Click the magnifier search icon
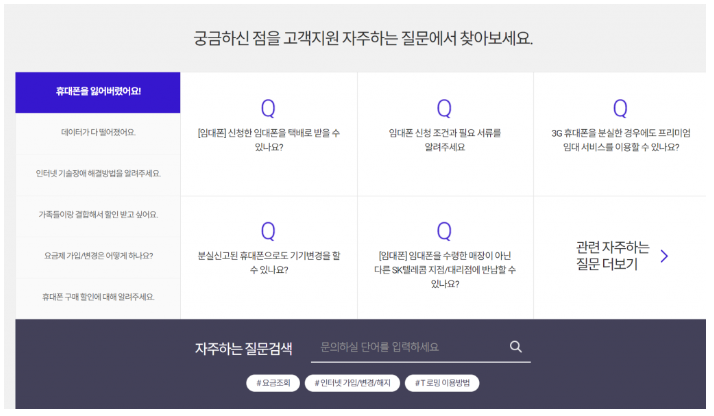Screen dimensions: 714x416 (x=516, y=347)
